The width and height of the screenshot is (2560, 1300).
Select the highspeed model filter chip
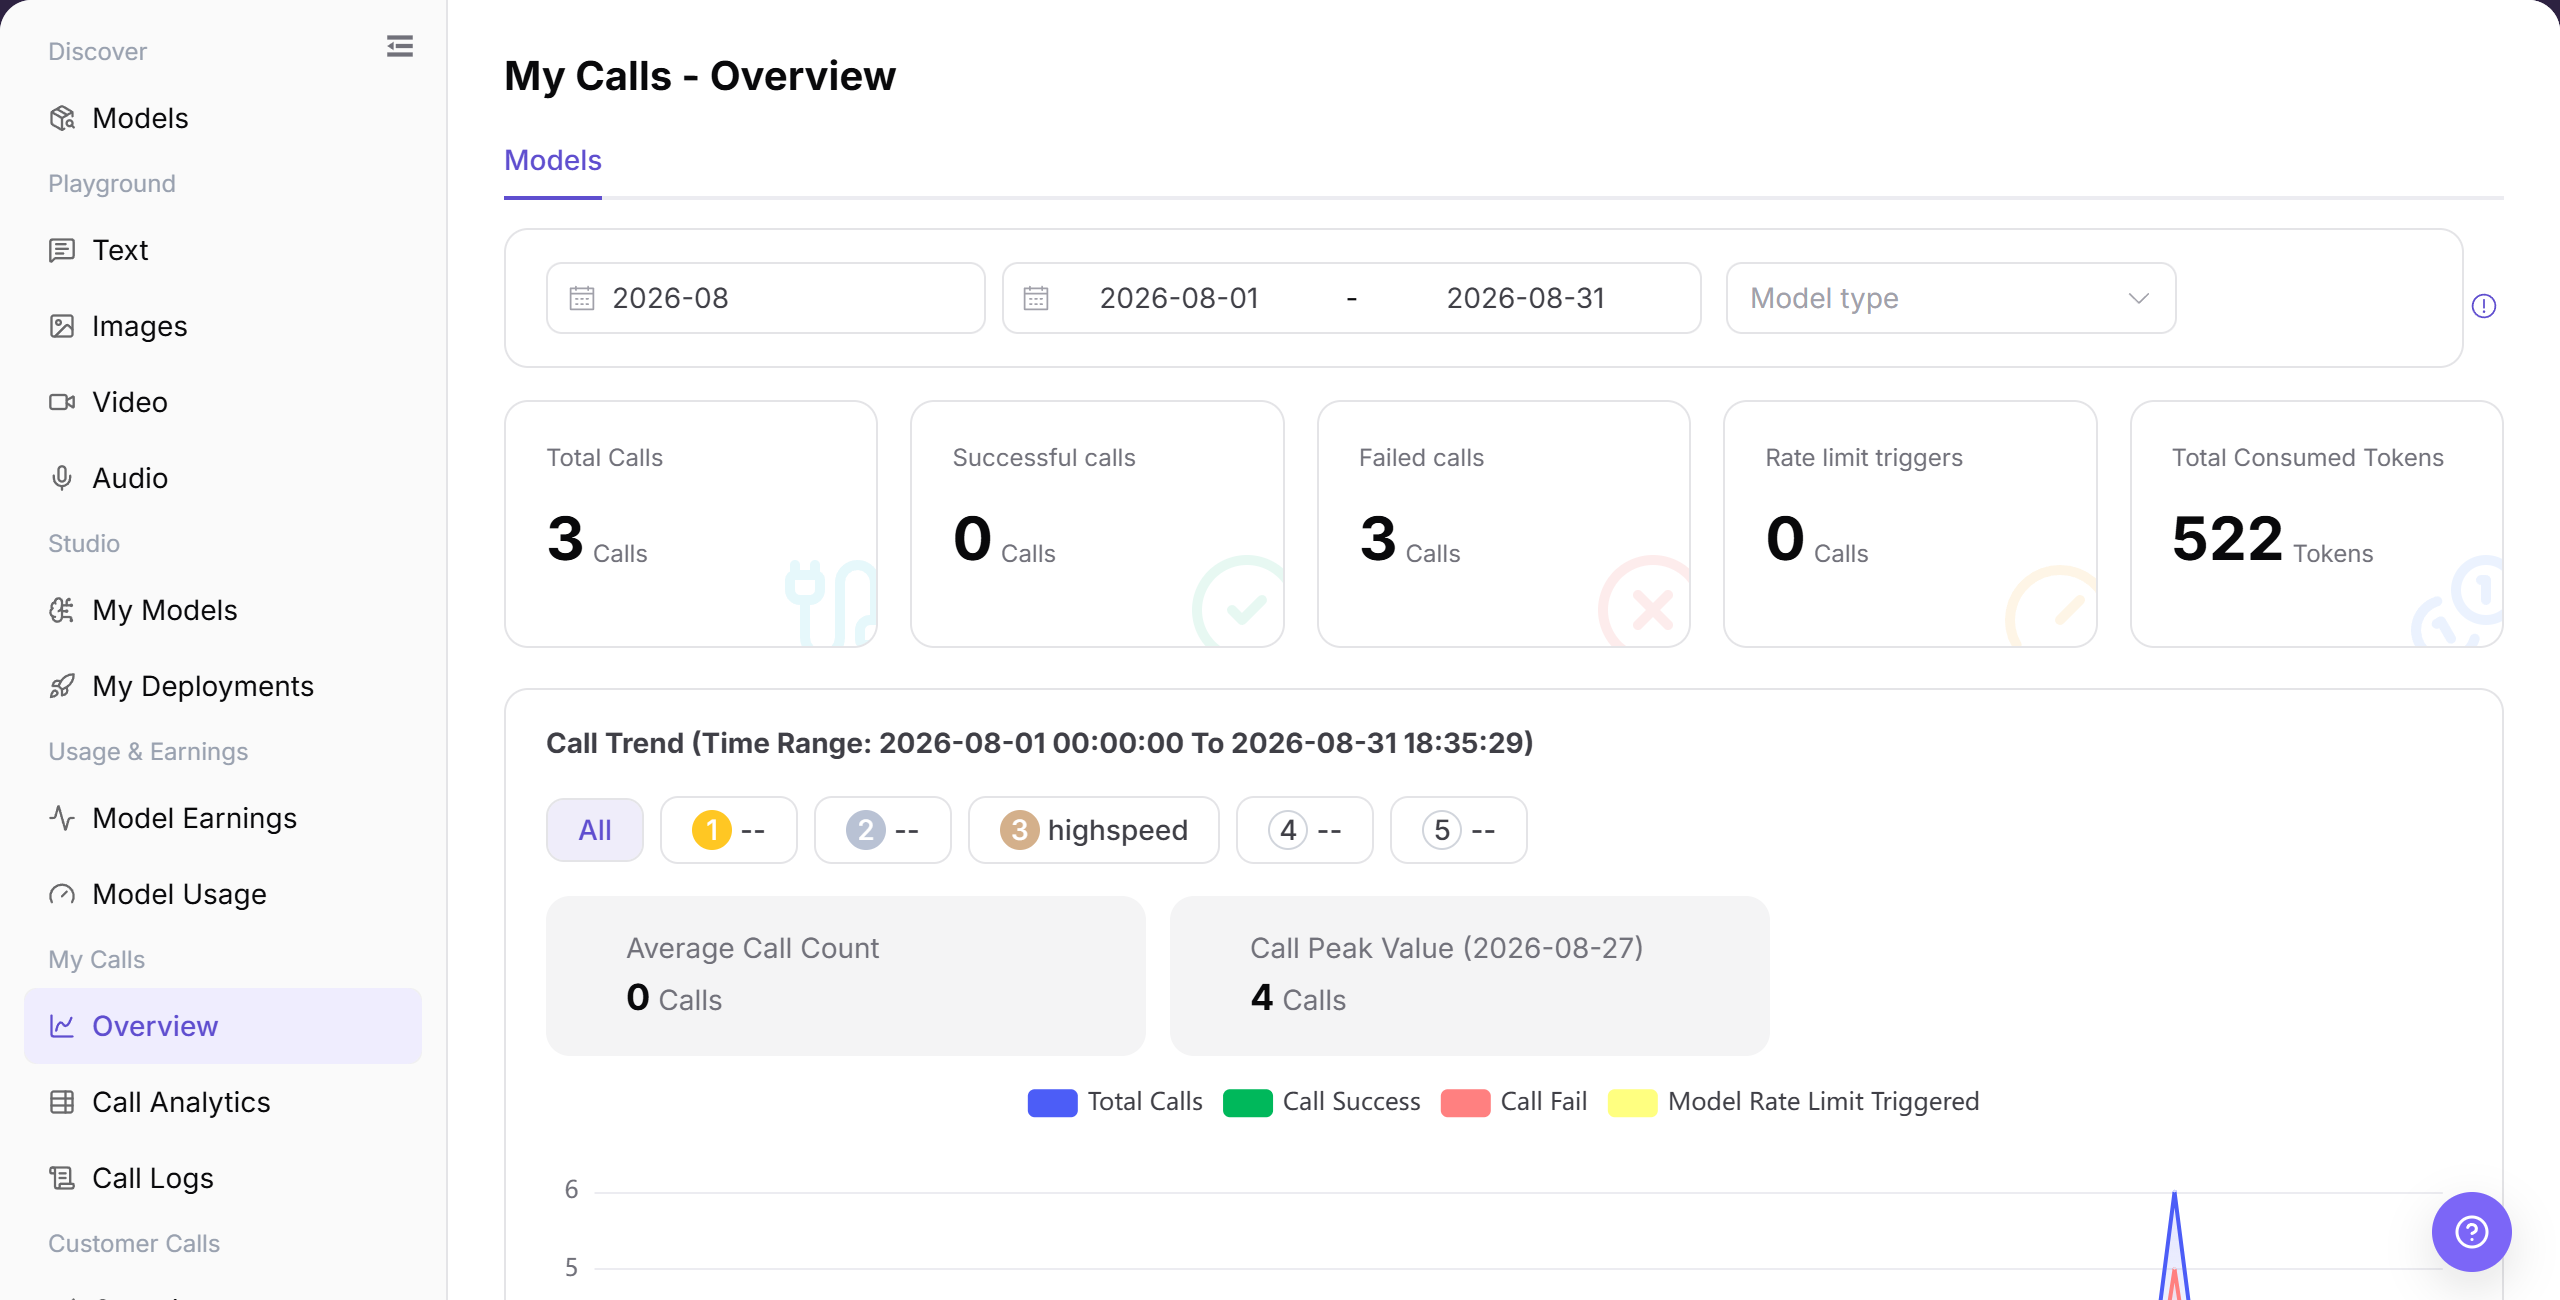tap(1094, 830)
